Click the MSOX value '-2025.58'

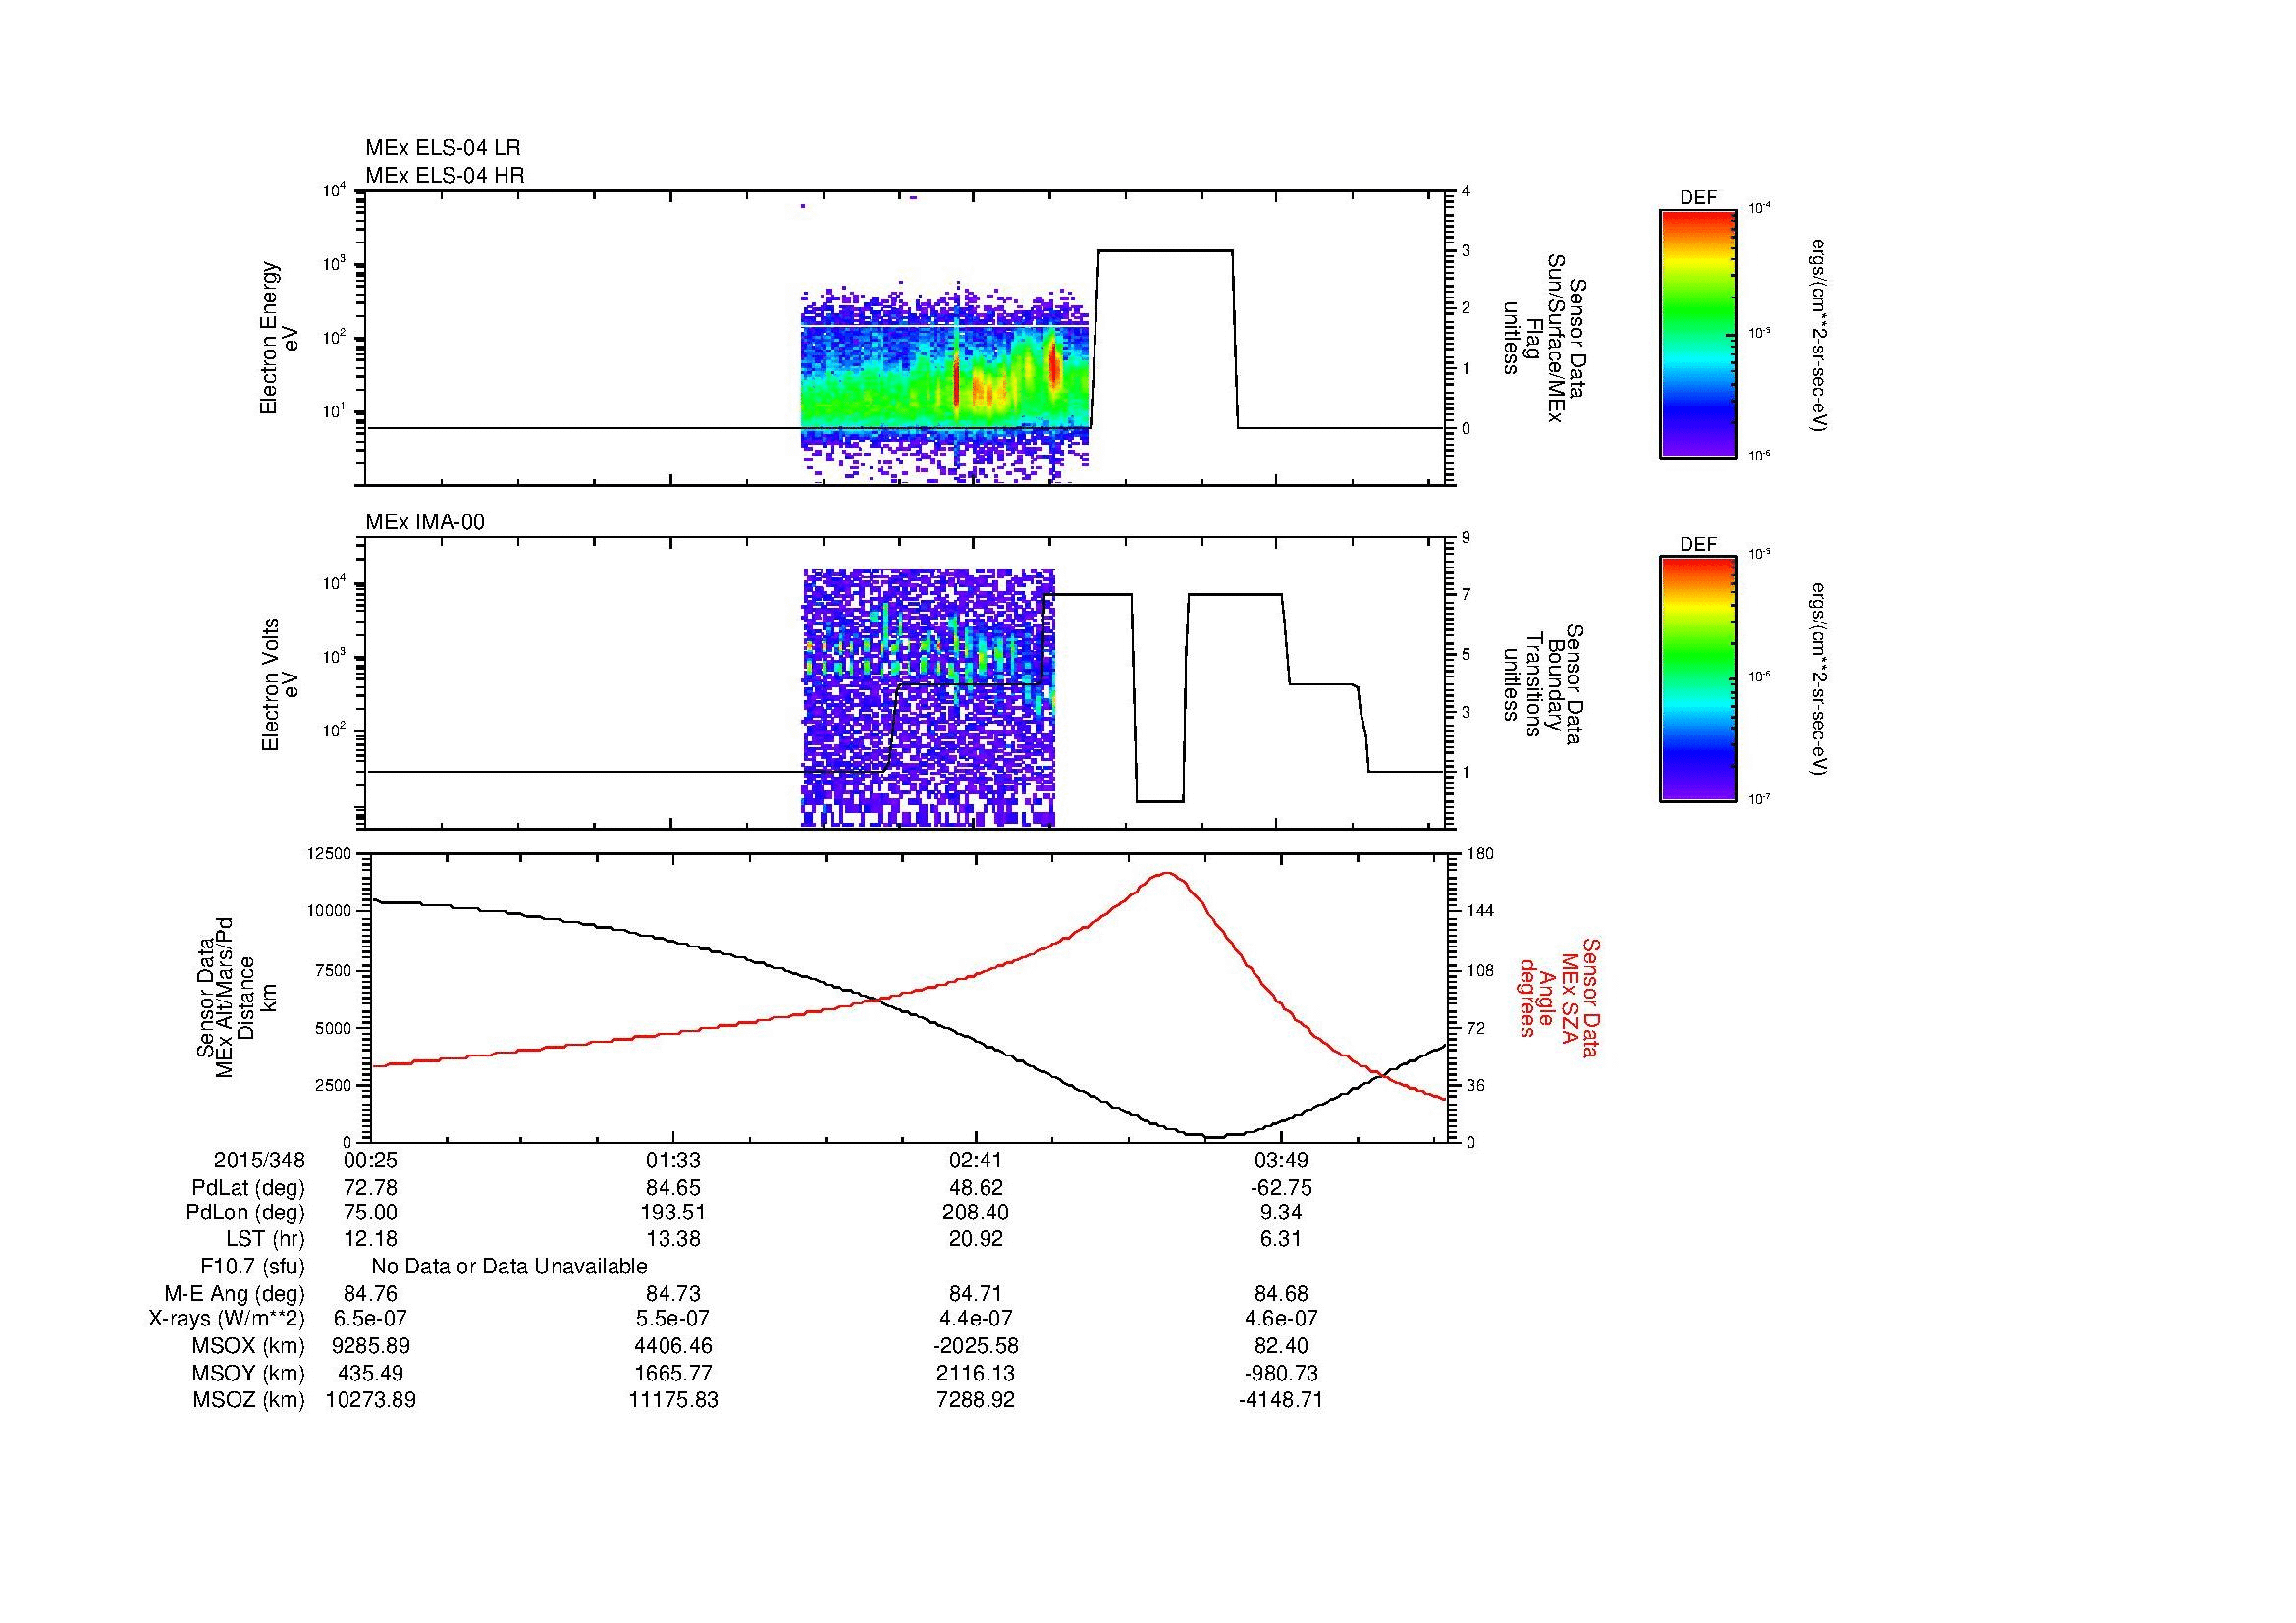[975, 1346]
